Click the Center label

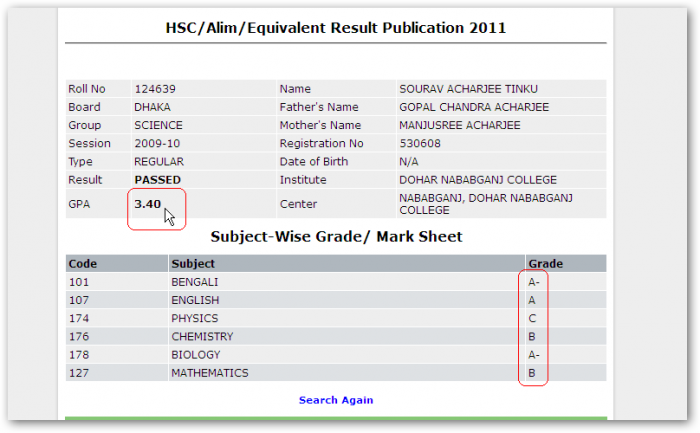(x=298, y=204)
